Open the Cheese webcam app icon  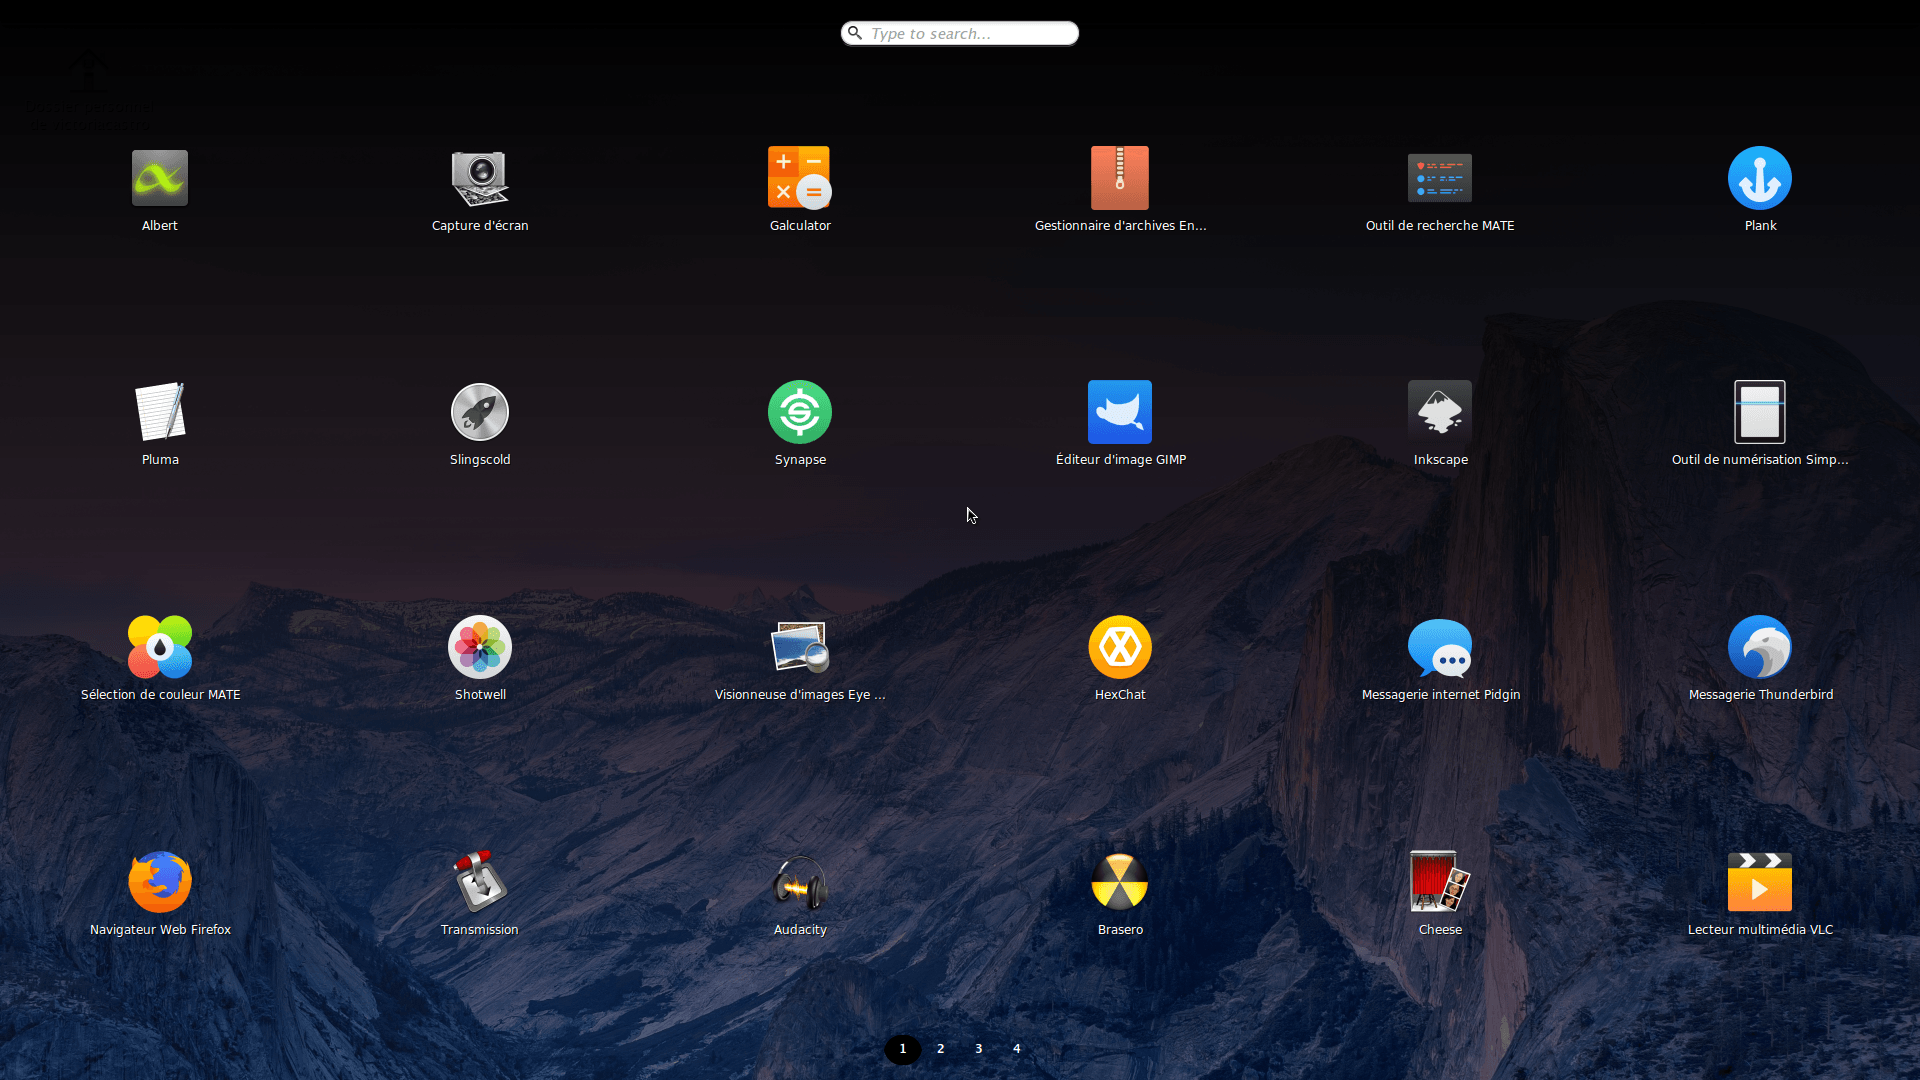click(1440, 882)
